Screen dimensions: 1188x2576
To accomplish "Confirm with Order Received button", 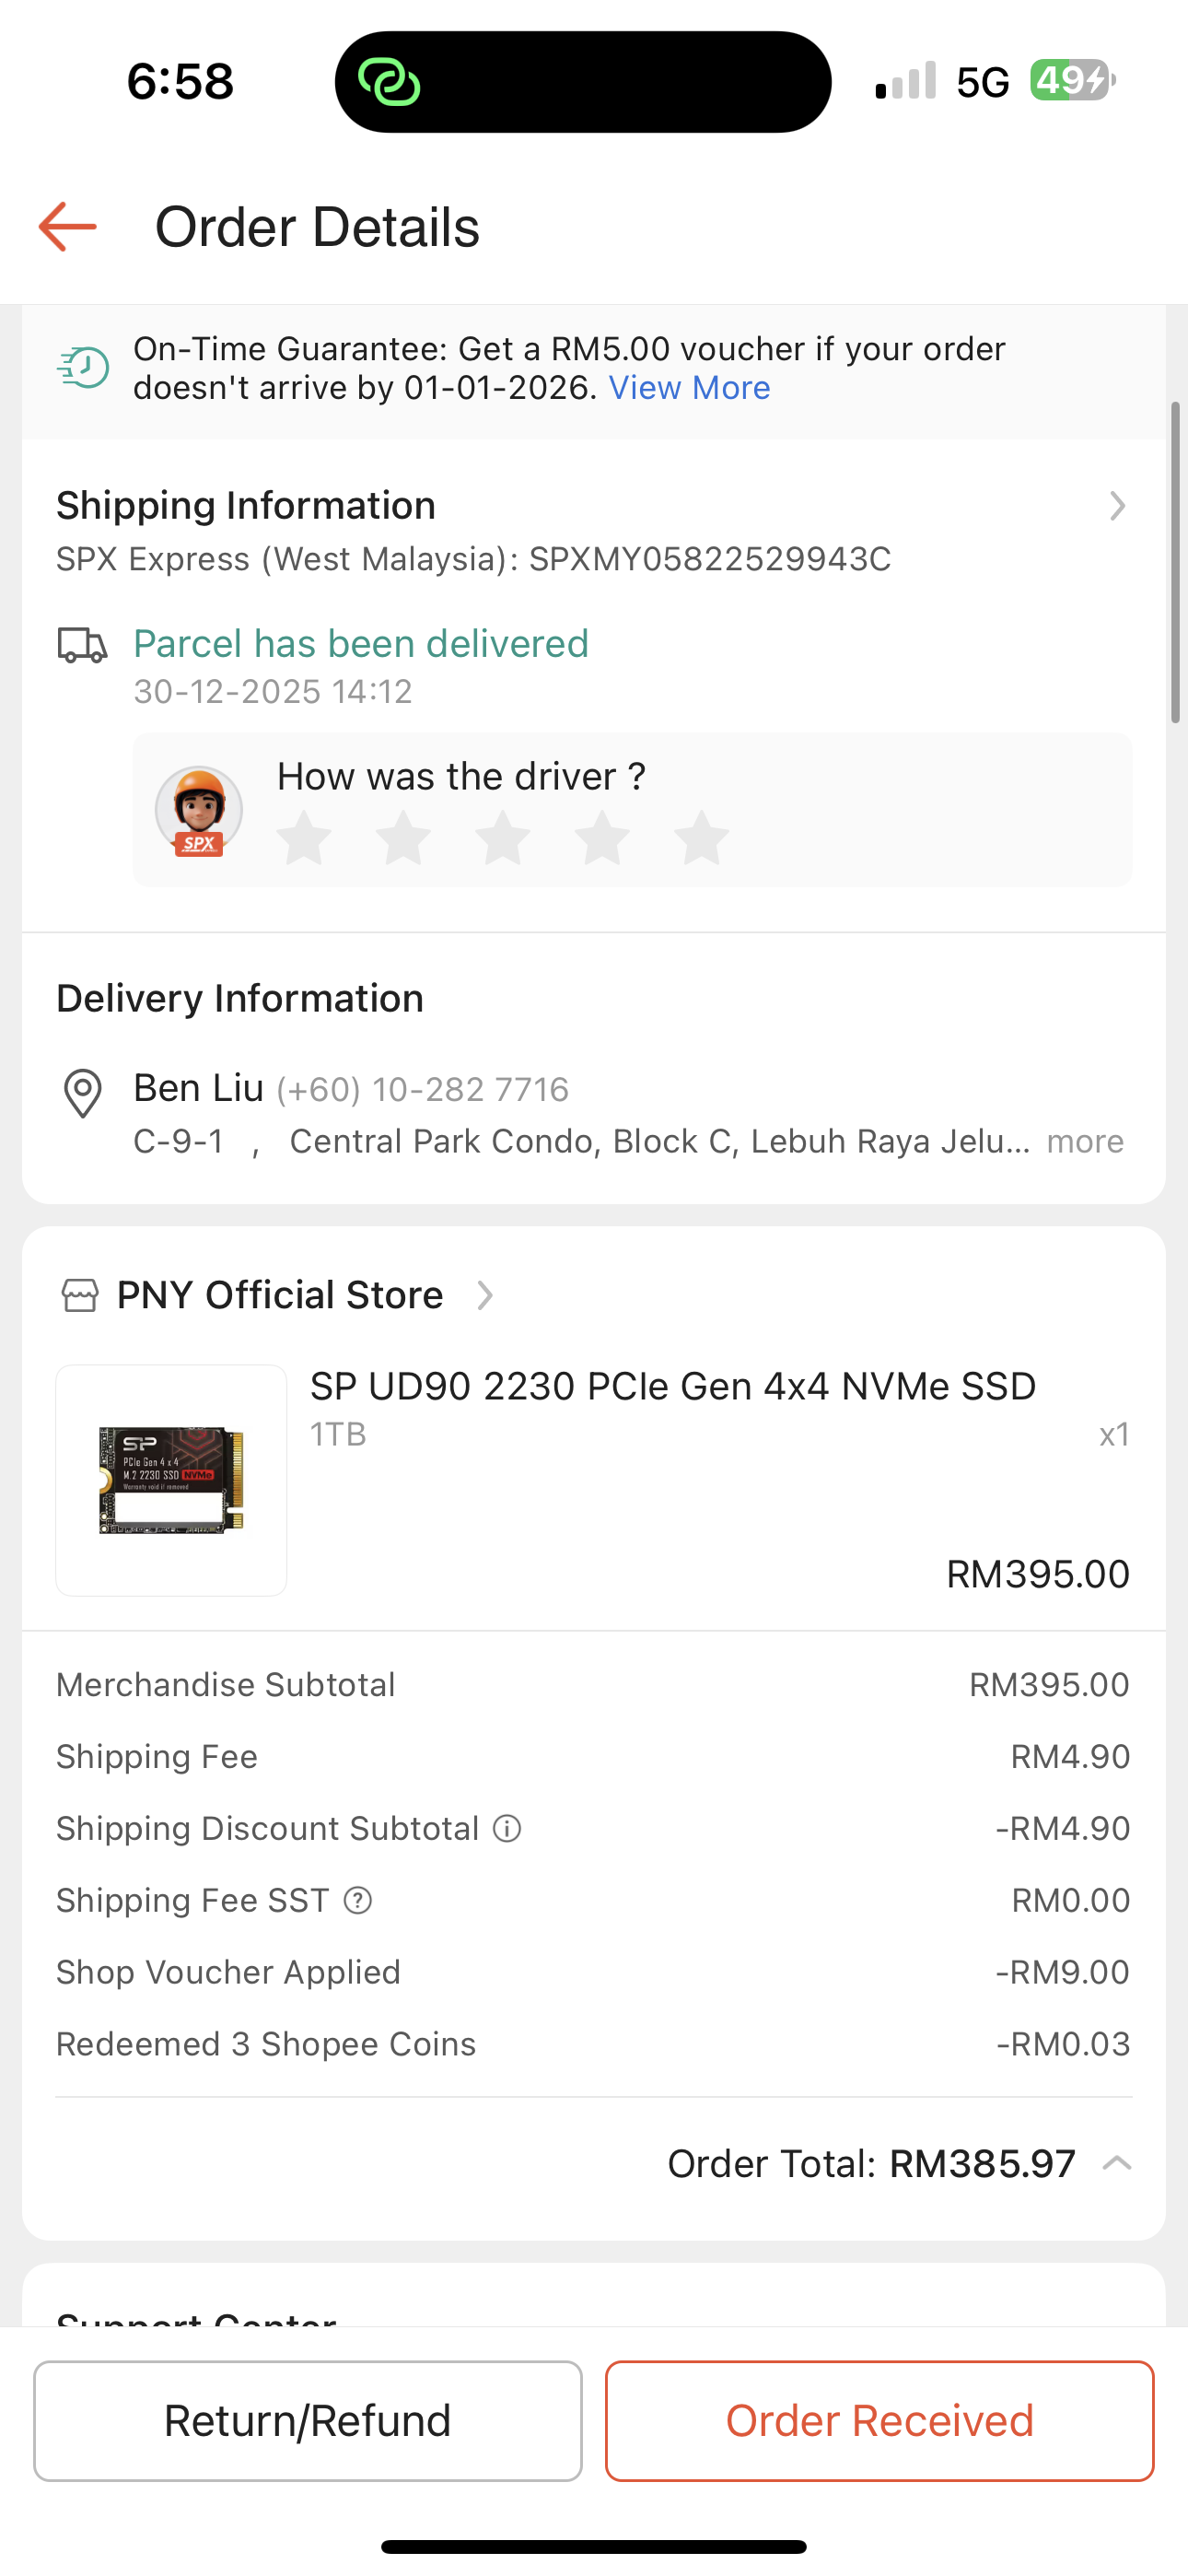I will (879, 2421).
